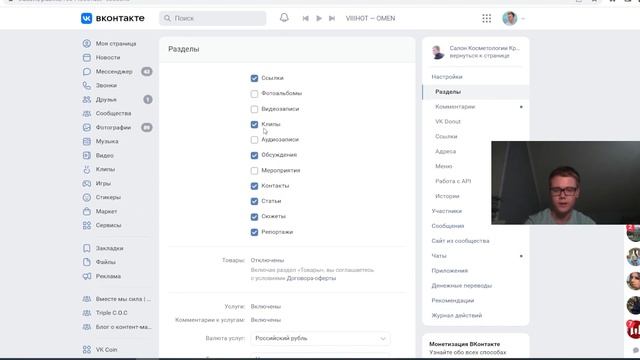Open Реклама in sidebar
The image size is (640, 360).
tap(108, 276)
